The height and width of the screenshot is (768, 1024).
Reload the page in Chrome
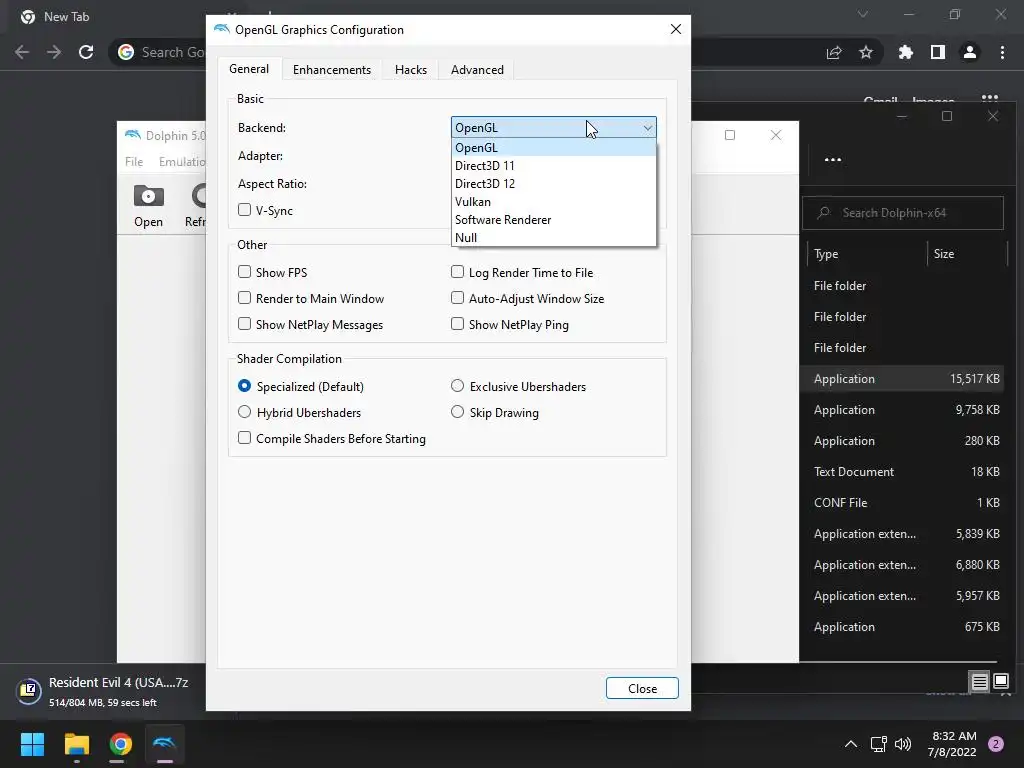[86, 52]
